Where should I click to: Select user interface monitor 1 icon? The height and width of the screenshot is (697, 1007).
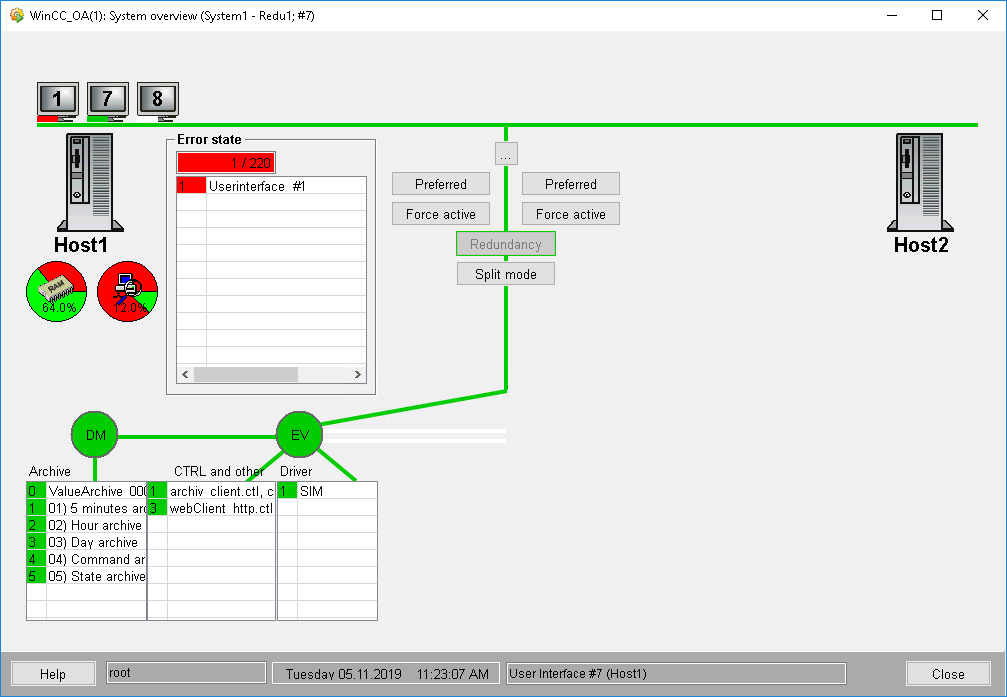[x=58, y=101]
